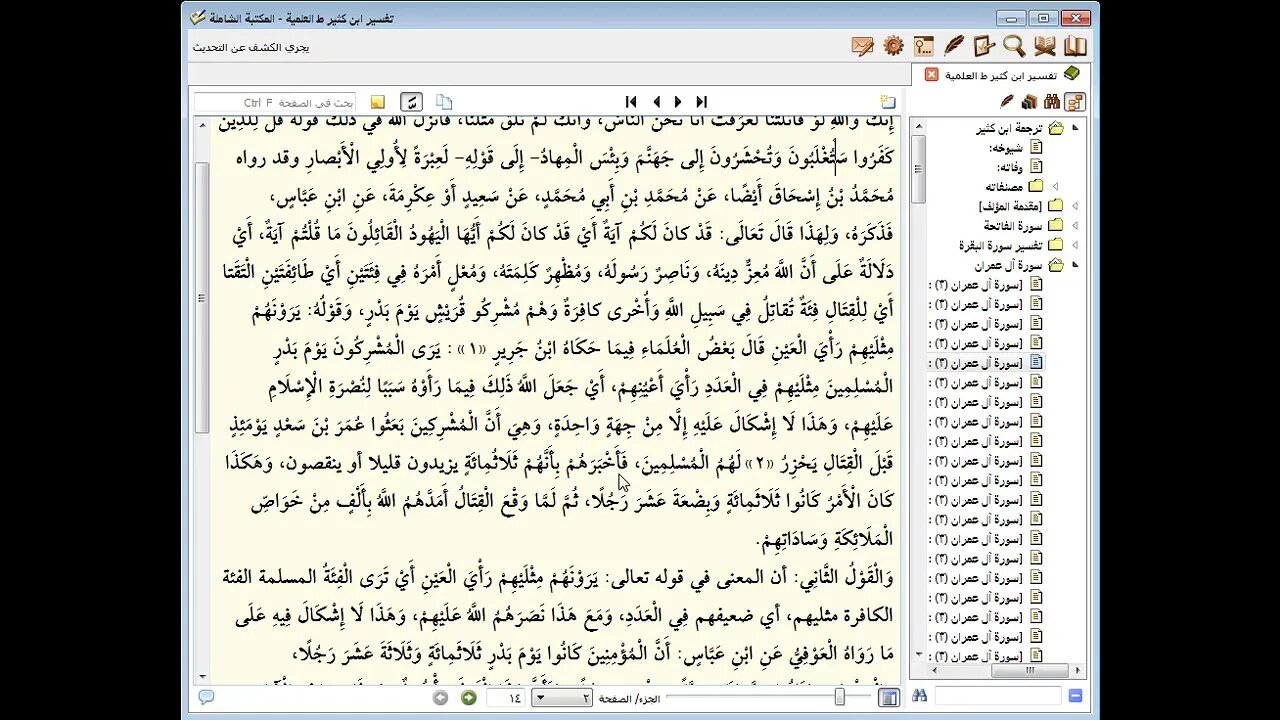The height and width of the screenshot is (720, 1280).
Task: Select the feather quill icon in the main toolbar
Action: point(954,46)
